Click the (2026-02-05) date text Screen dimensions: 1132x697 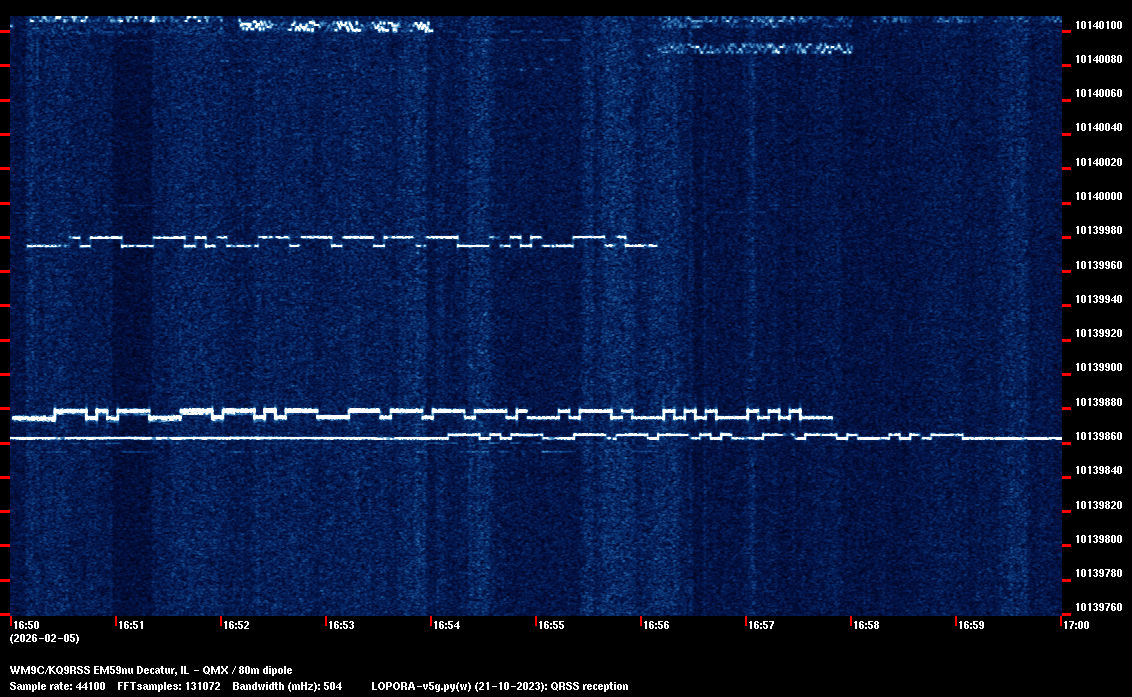(x=44, y=638)
